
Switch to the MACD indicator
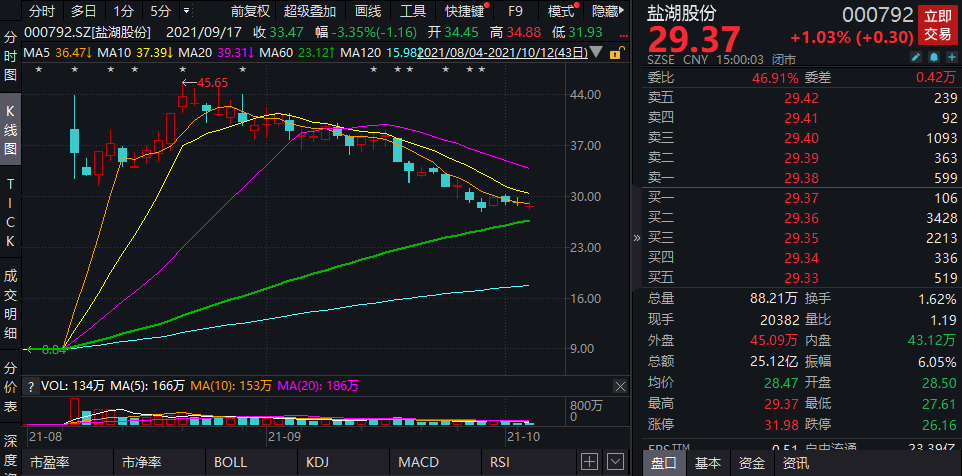click(416, 462)
